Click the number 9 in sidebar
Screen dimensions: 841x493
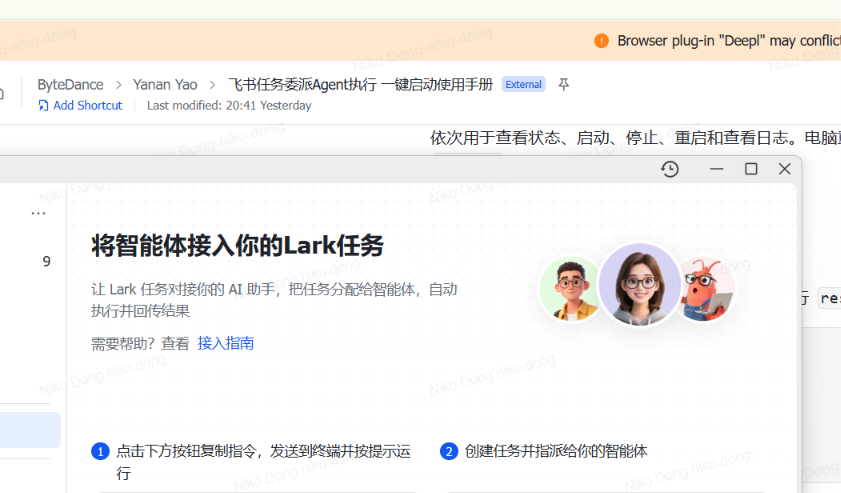(x=47, y=262)
